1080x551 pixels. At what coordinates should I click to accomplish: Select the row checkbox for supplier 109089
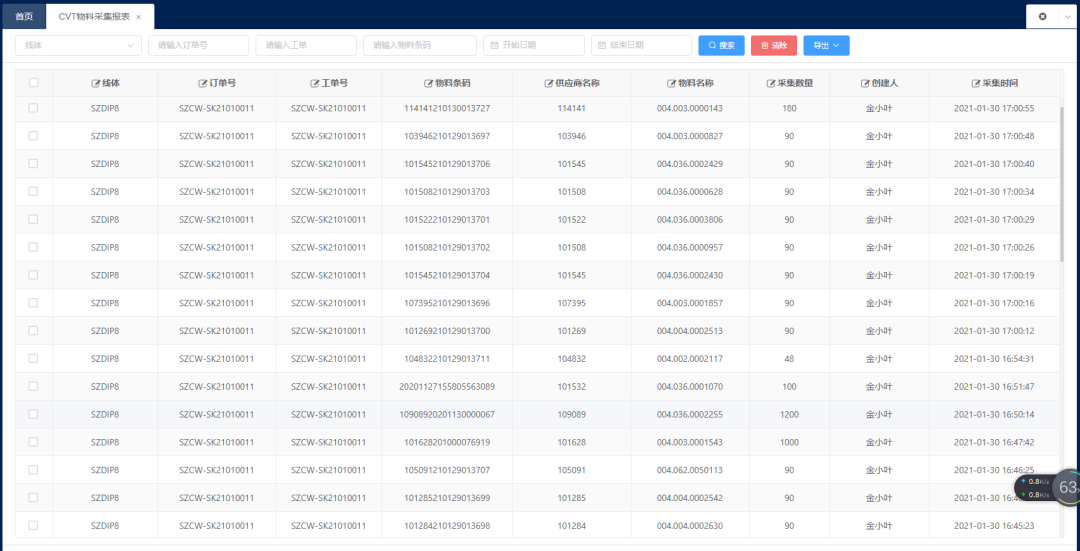click(34, 414)
